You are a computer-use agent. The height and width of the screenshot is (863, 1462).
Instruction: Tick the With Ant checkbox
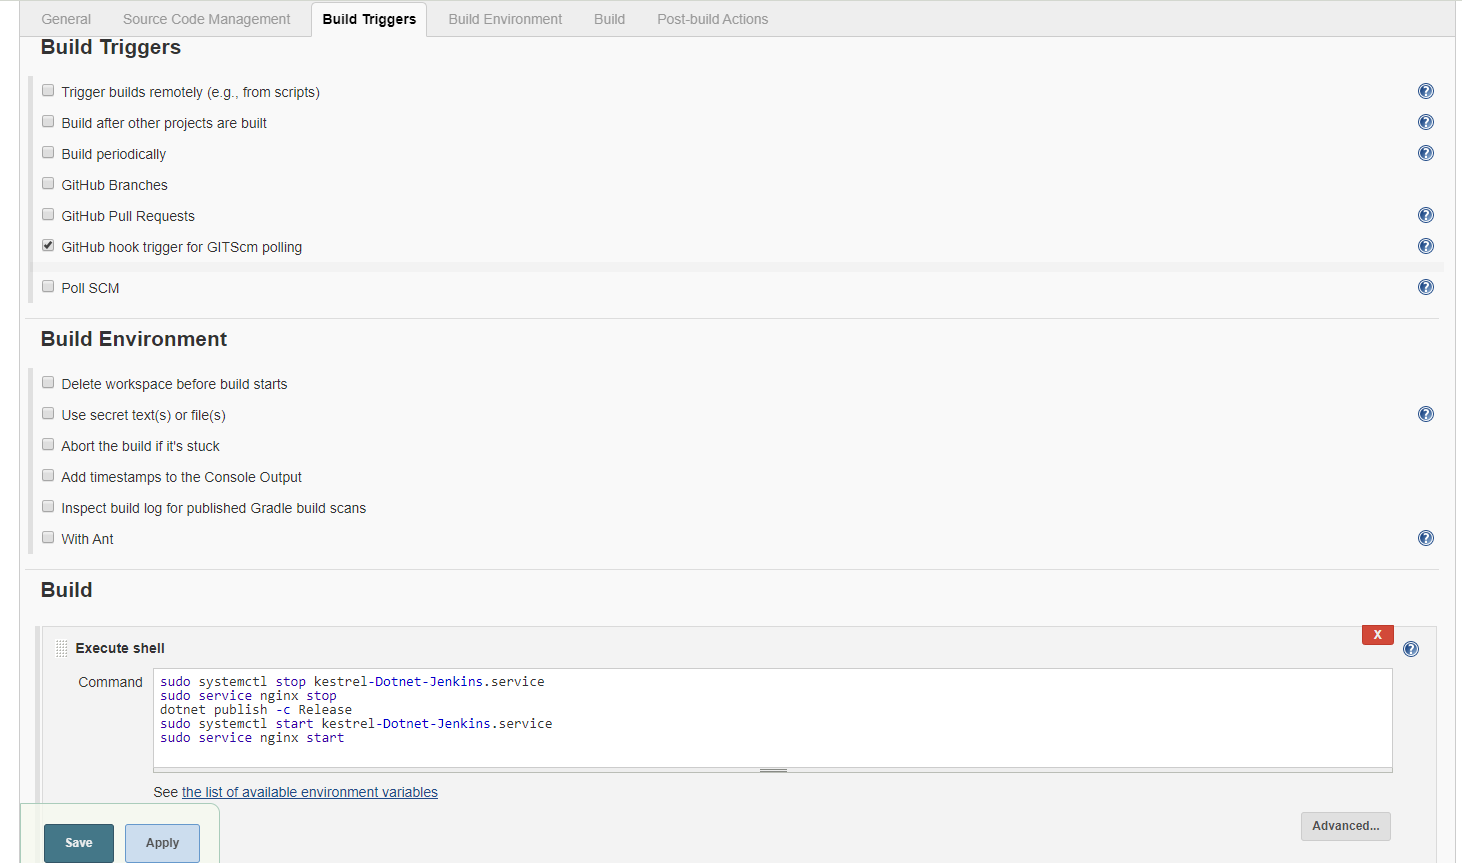click(48, 537)
